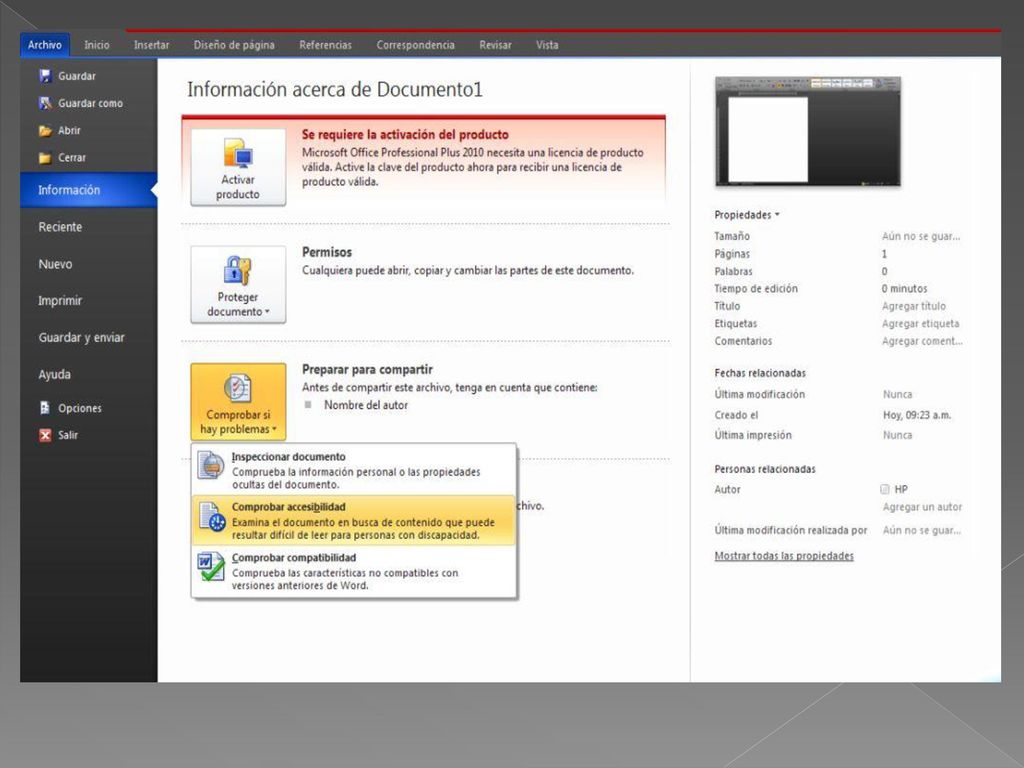Open Comprobar si hay problemas dropdown

[238, 402]
